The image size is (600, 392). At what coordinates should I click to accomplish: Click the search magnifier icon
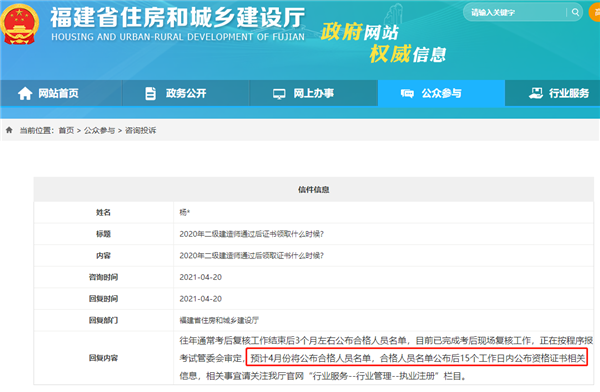point(575,12)
